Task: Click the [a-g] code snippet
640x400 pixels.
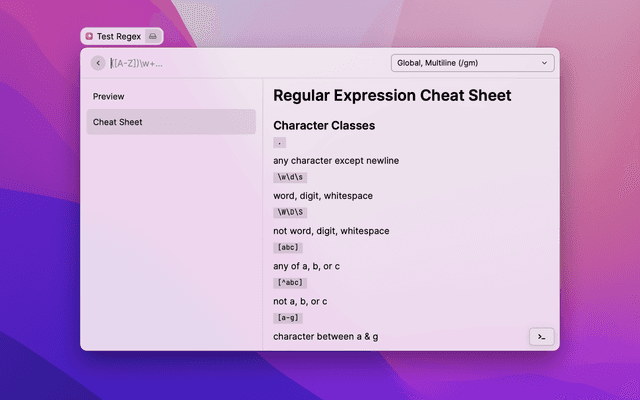Action: coord(287,317)
